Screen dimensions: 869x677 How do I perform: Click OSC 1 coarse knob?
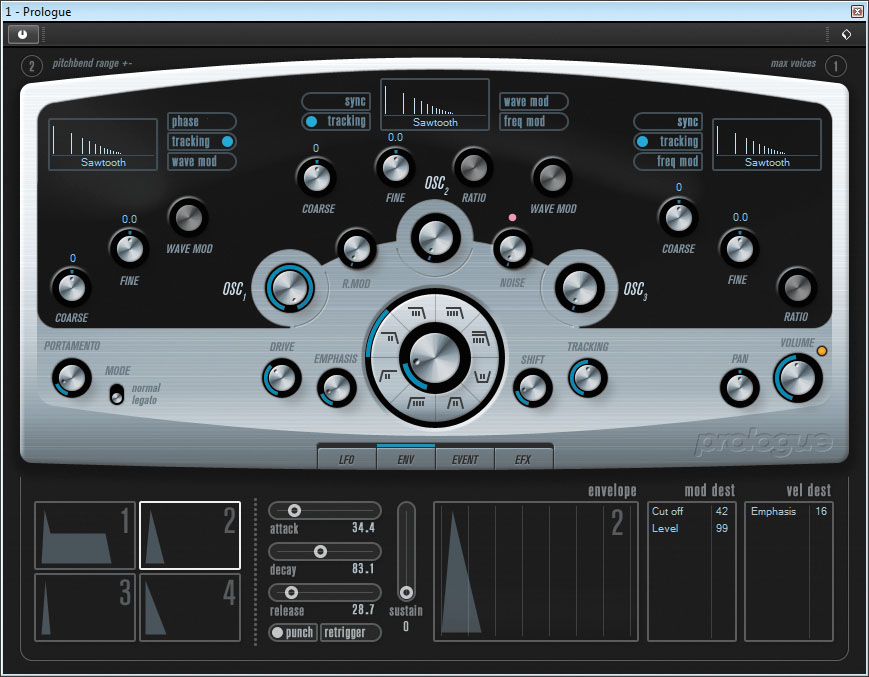click(x=71, y=288)
